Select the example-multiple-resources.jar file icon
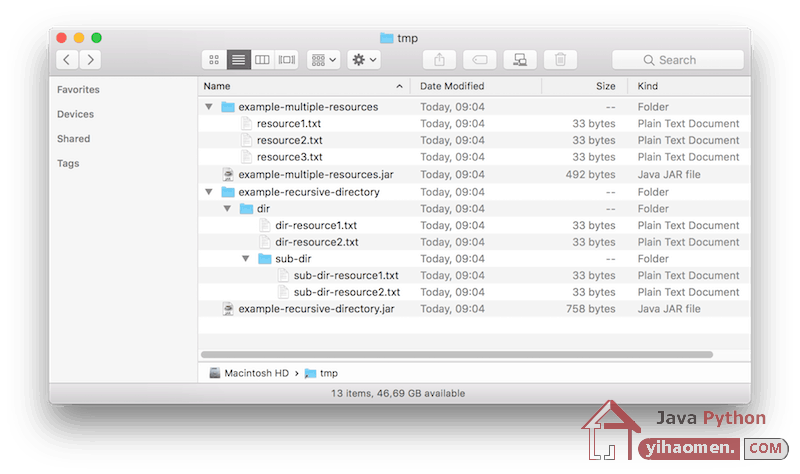The height and width of the screenshot is (474, 800). click(228, 174)
